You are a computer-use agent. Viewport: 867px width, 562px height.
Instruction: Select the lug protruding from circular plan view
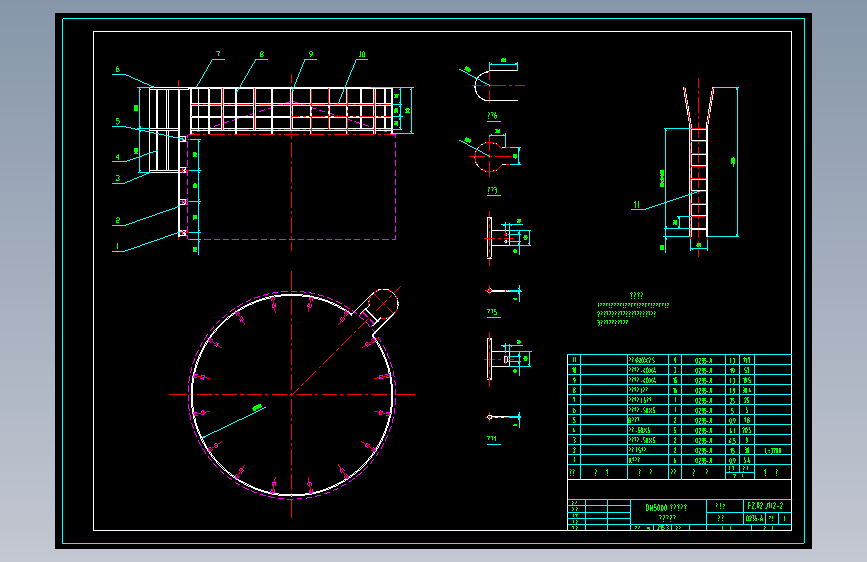pyautogui.click(x=377, y=311)
